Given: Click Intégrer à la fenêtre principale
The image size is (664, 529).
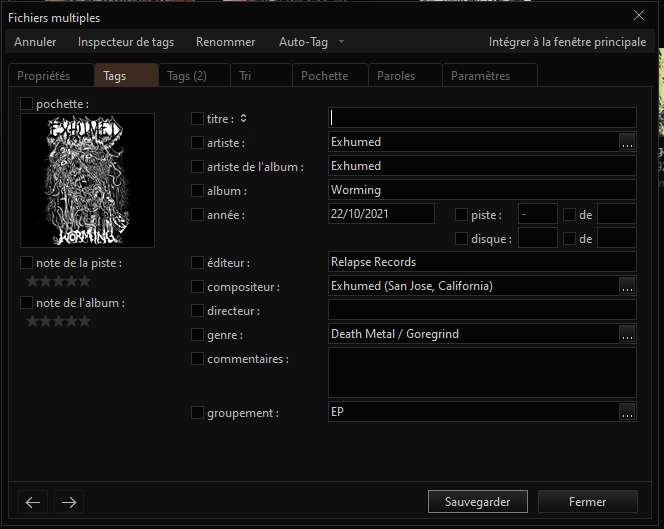Looking at the screenshot, I should tap(567, 42).
